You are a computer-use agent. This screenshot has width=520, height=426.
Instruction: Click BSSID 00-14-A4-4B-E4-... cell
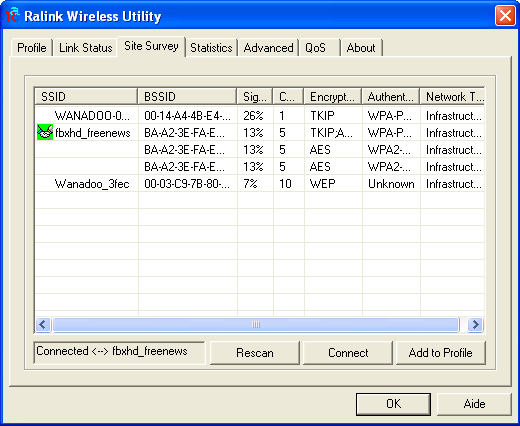coord(187,116)
